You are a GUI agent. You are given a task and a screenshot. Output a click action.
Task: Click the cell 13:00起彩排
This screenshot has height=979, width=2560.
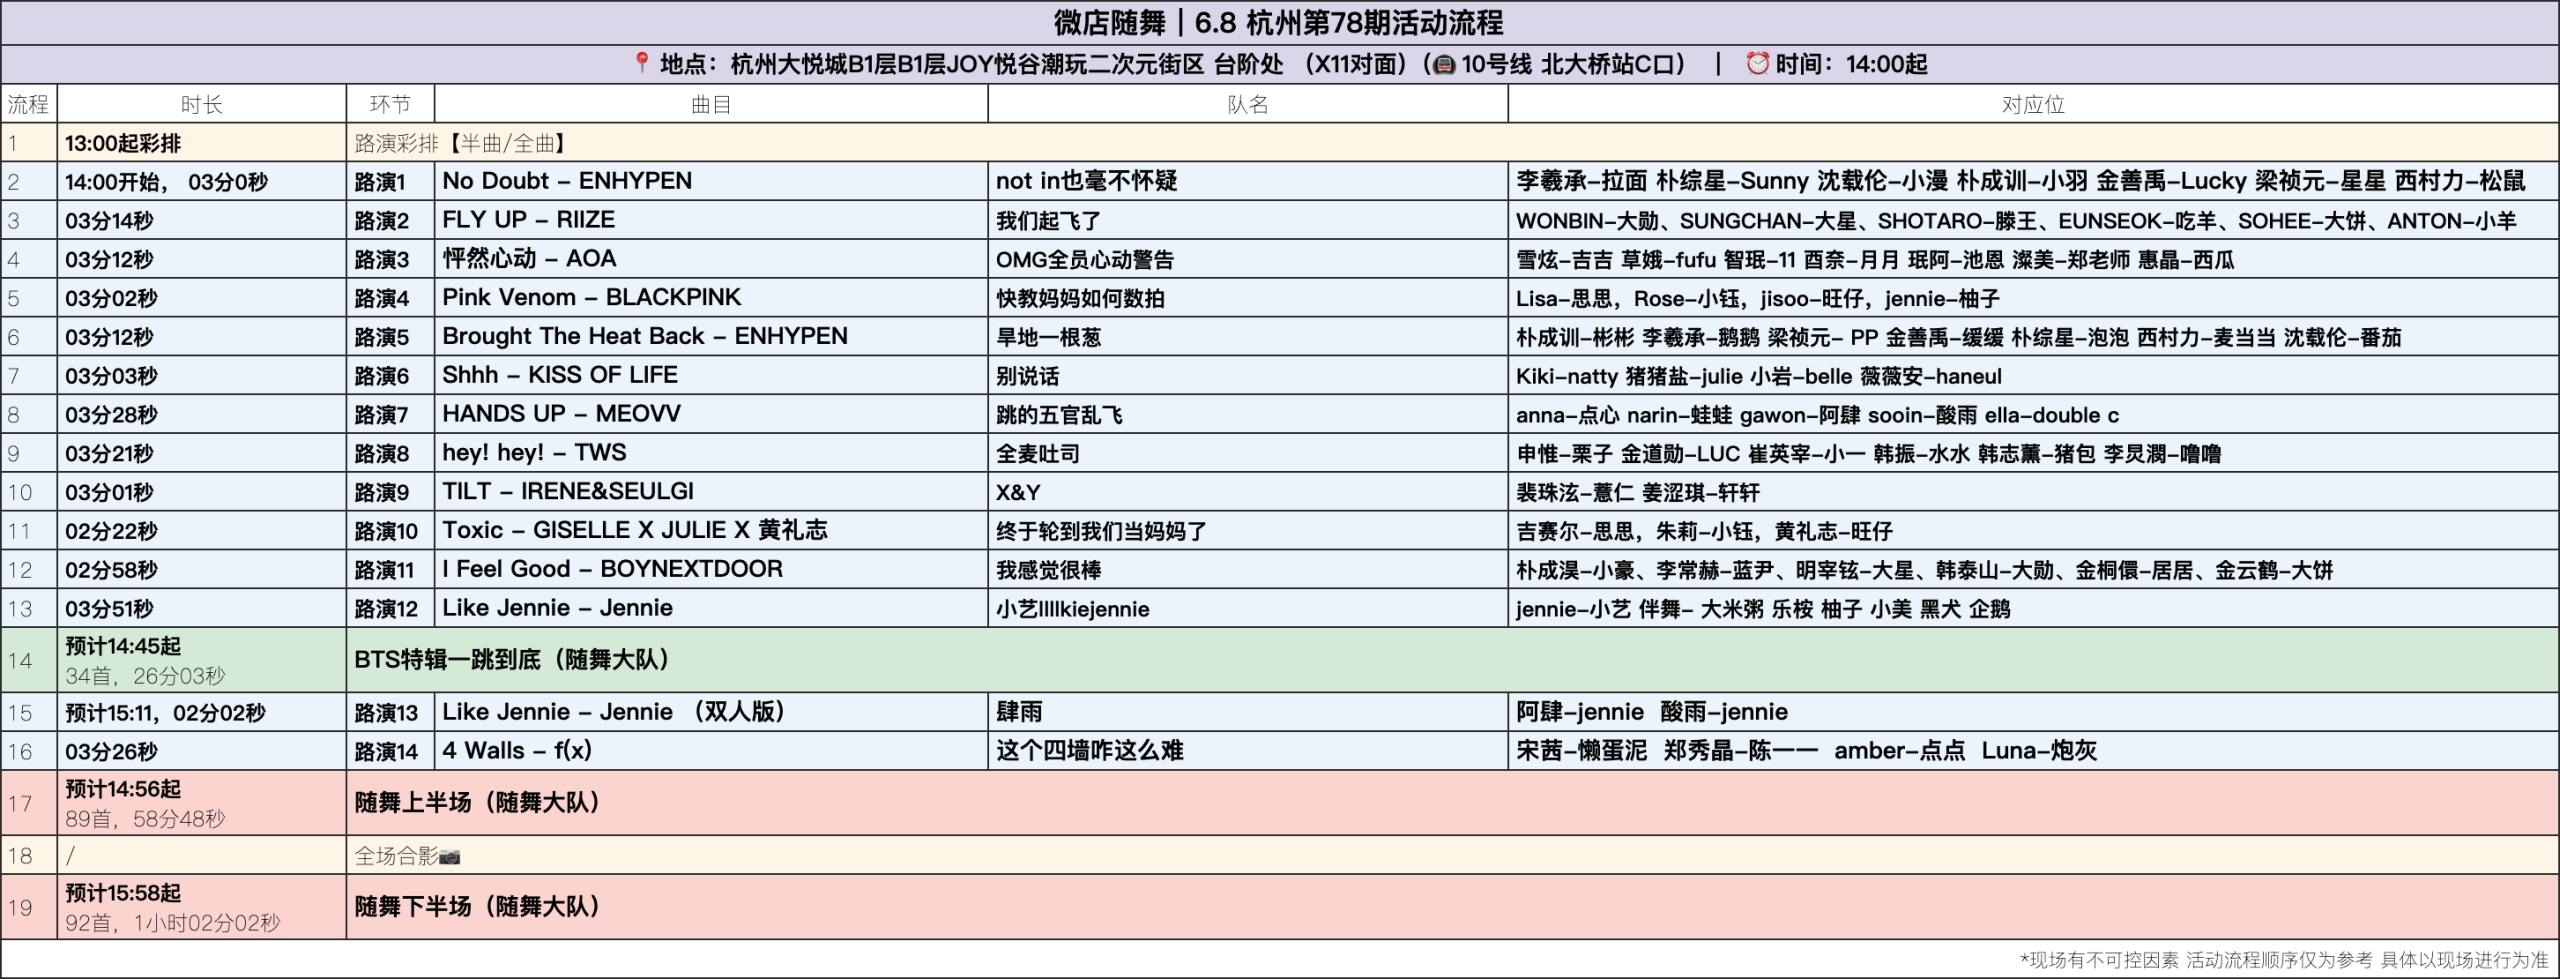[201, 143]
